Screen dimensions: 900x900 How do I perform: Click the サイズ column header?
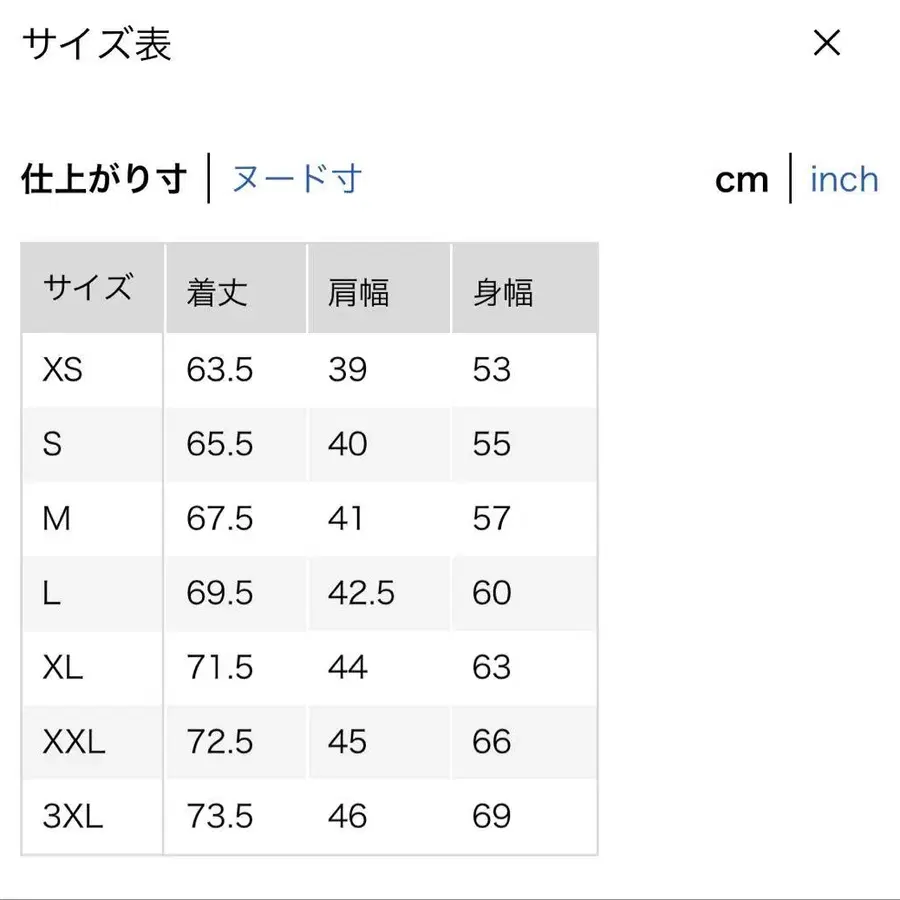[88, 289]
